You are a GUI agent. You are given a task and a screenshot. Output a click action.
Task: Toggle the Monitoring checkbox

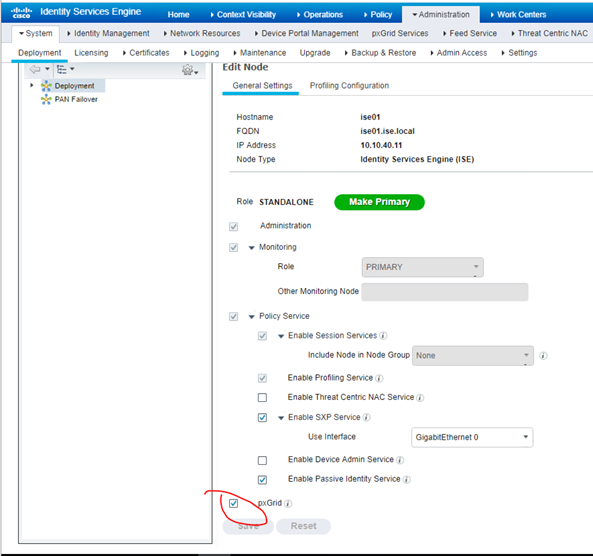pos(233,248)
